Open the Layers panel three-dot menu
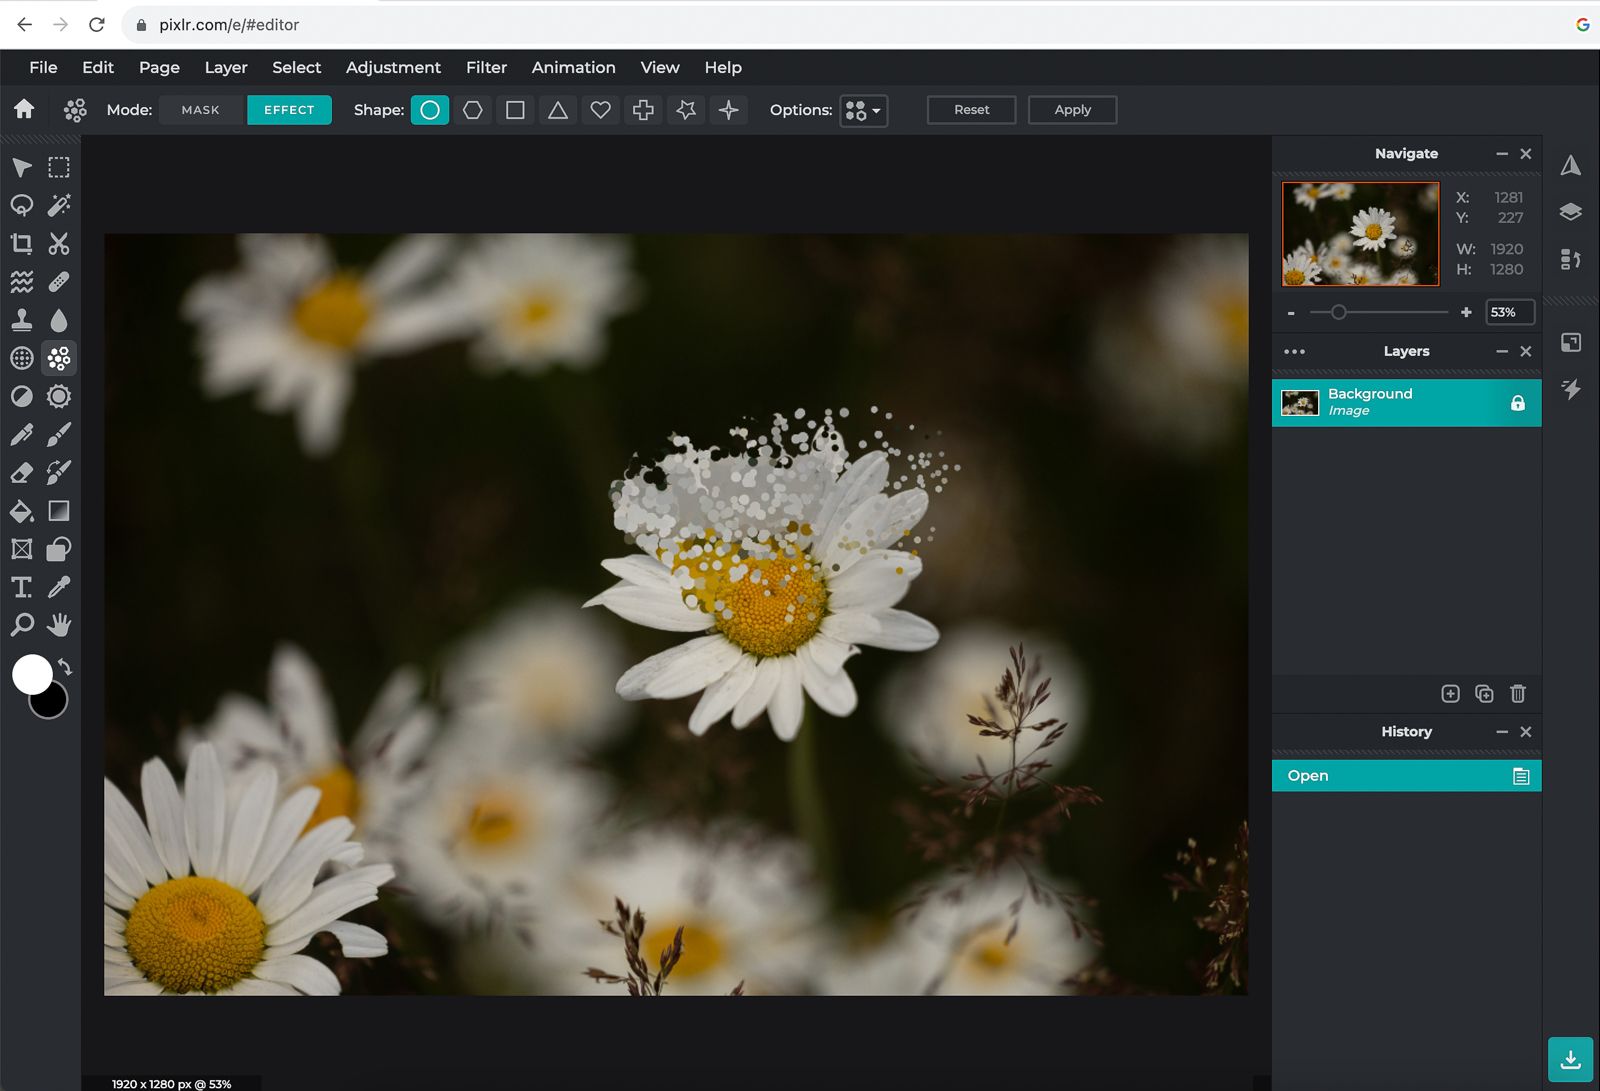The width and height of the screenshot is (1600, 1091). point(1294,351)
